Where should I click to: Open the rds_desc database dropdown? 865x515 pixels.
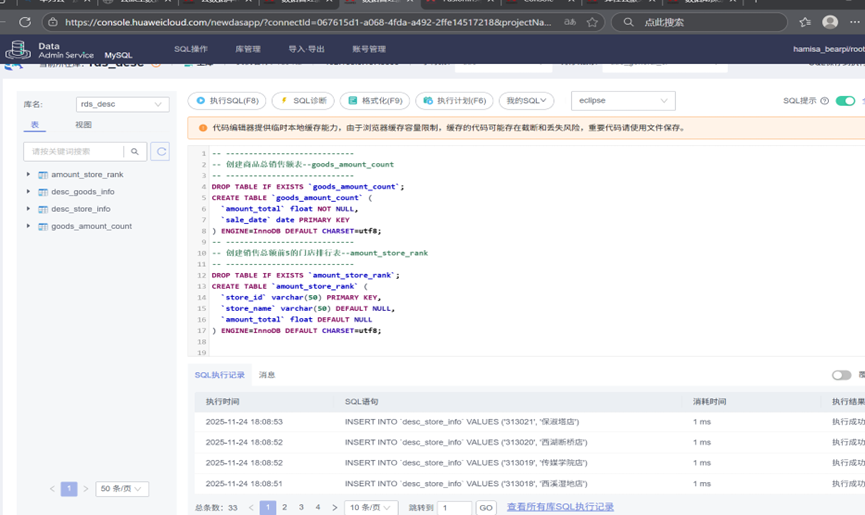[x=122, y=104]
